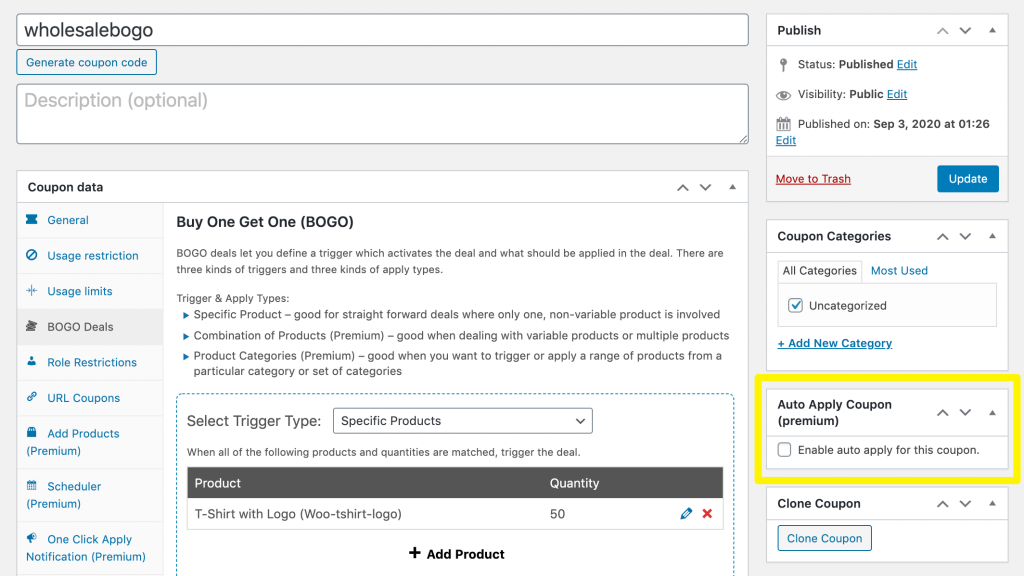This screenshot has height=576, width=1024.
Task: Uncheck the Uncategorized category checkbox
Action: click(x=796, y=306)
